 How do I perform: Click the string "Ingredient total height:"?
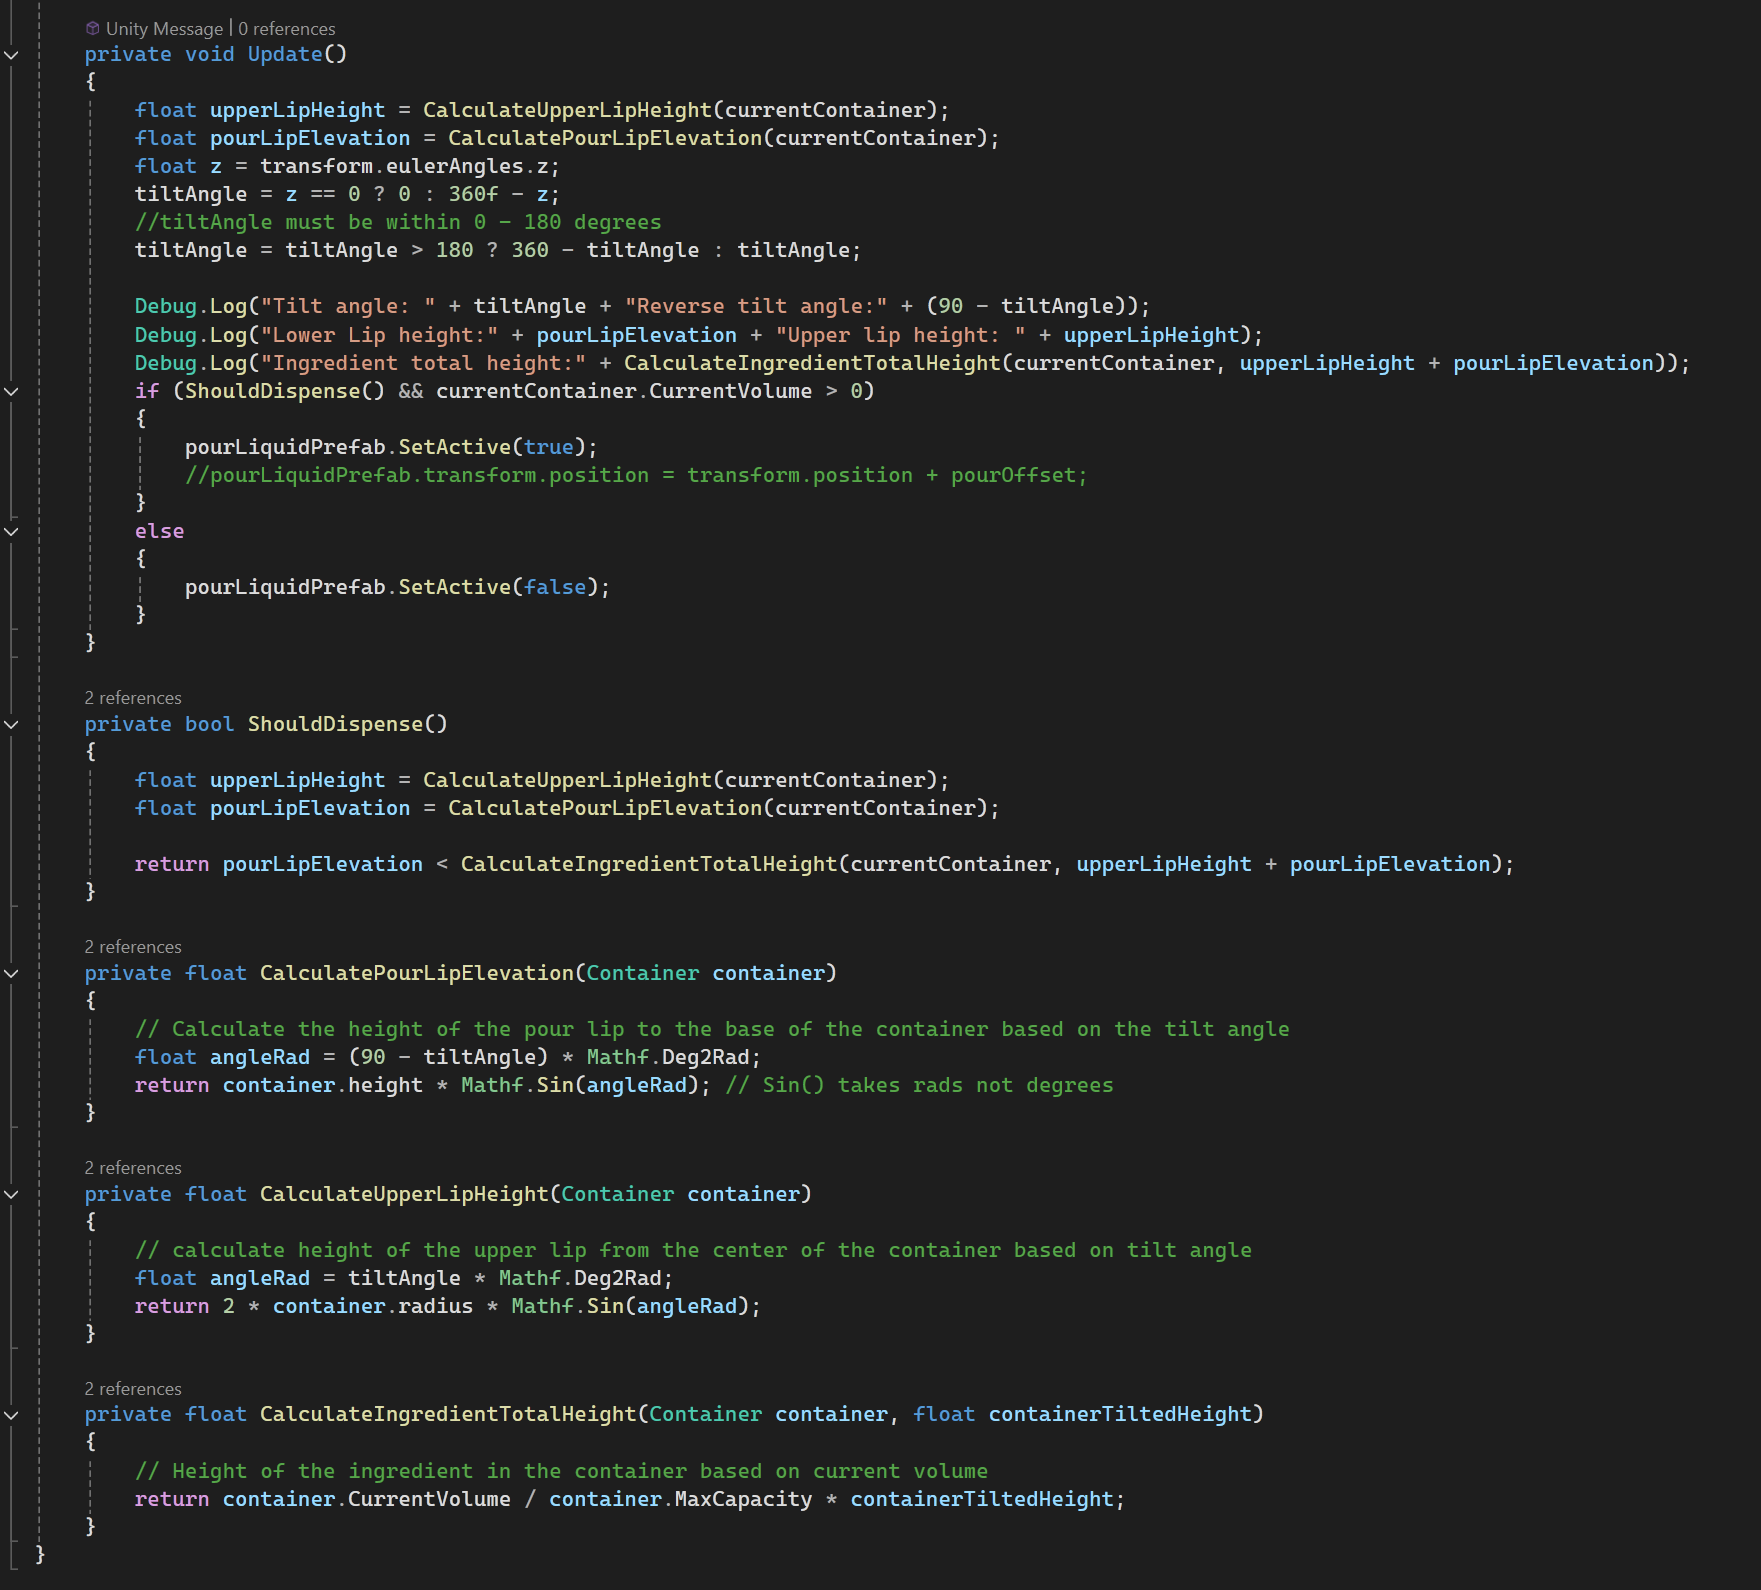pos(423,363)
